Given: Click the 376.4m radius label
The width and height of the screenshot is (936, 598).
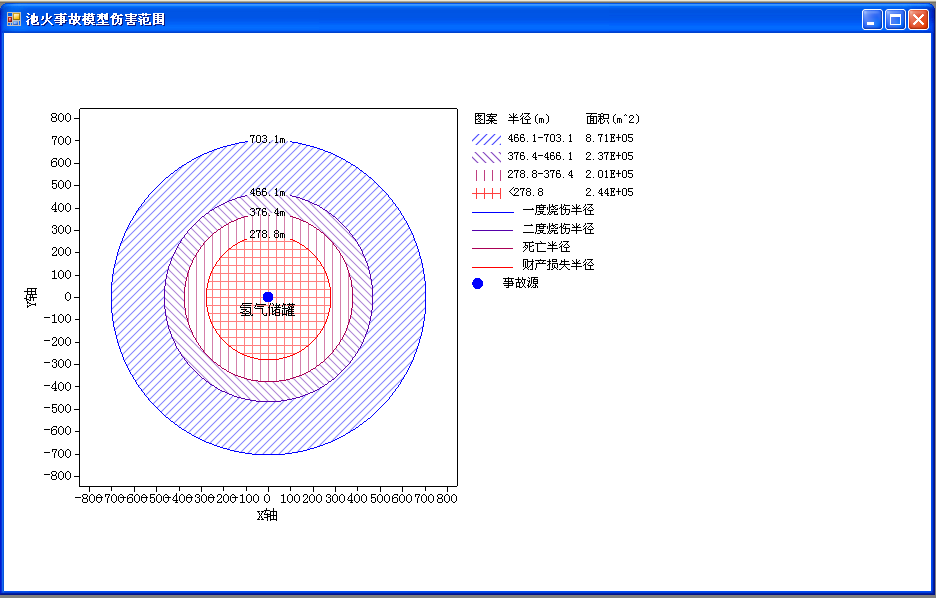Looking at the screenshot, I should 267,212.
